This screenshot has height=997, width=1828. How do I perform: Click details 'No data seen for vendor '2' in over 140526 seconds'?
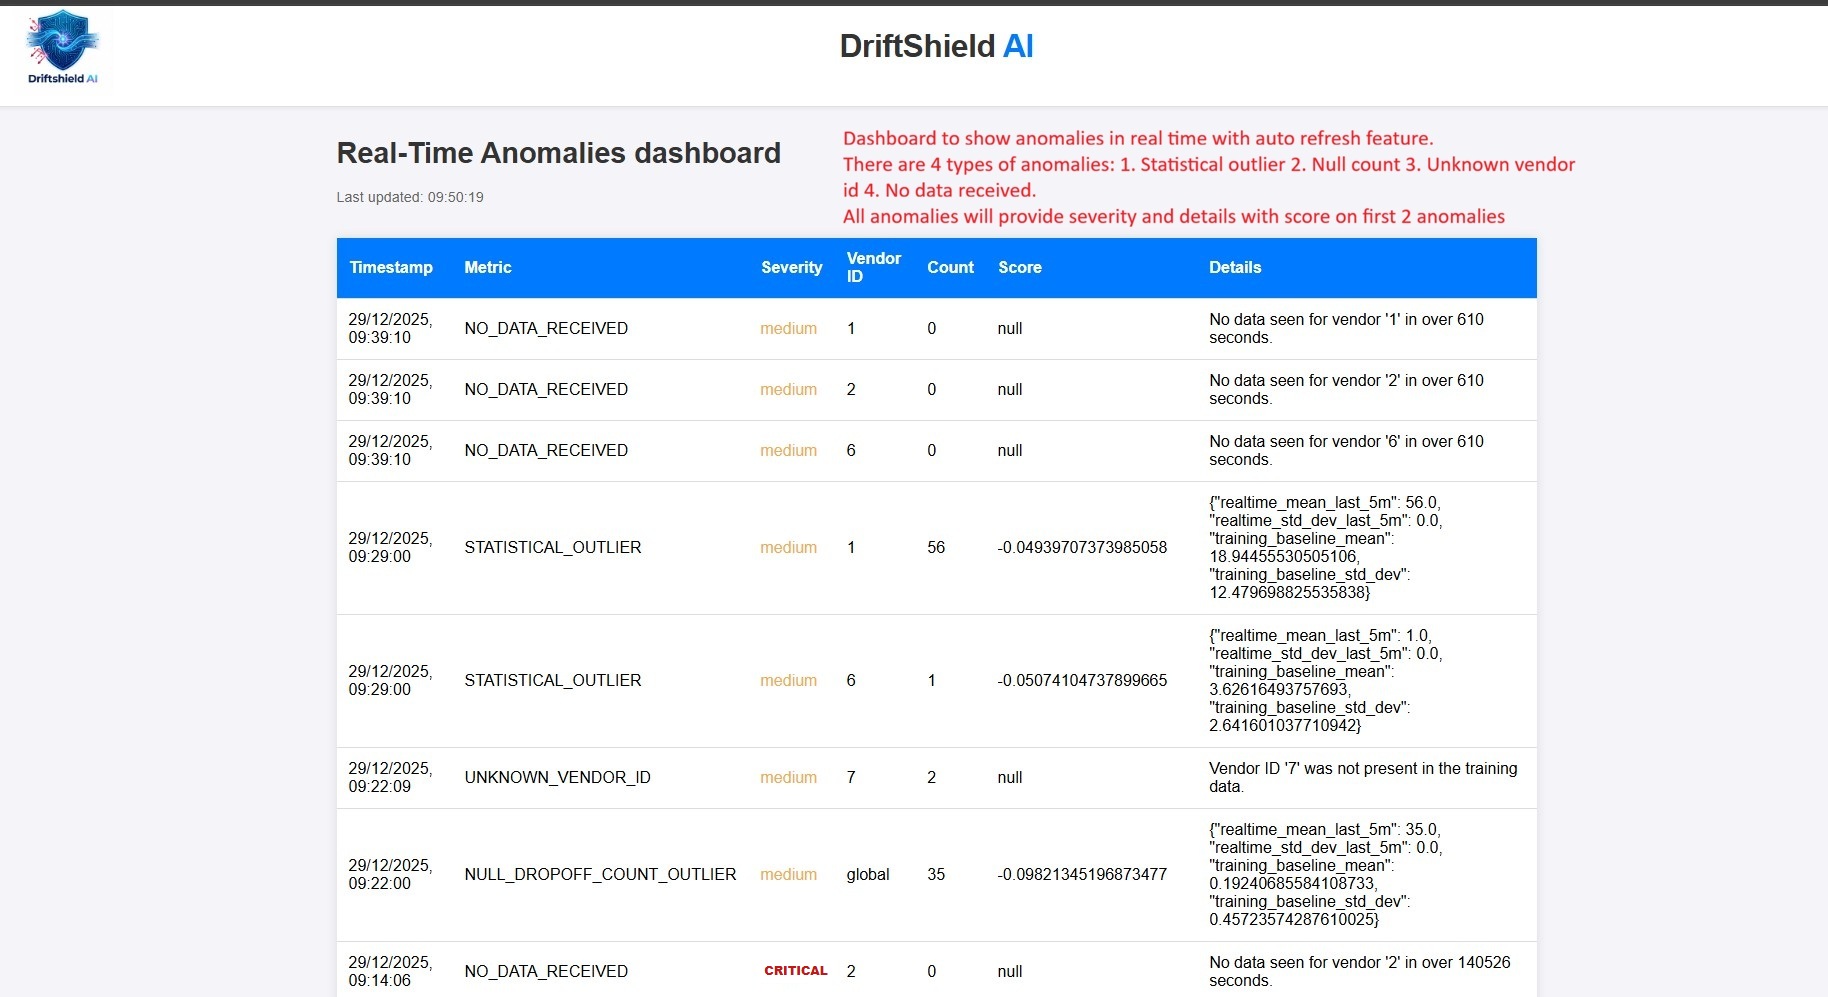pyautogui.click(x=1359, y=971)
